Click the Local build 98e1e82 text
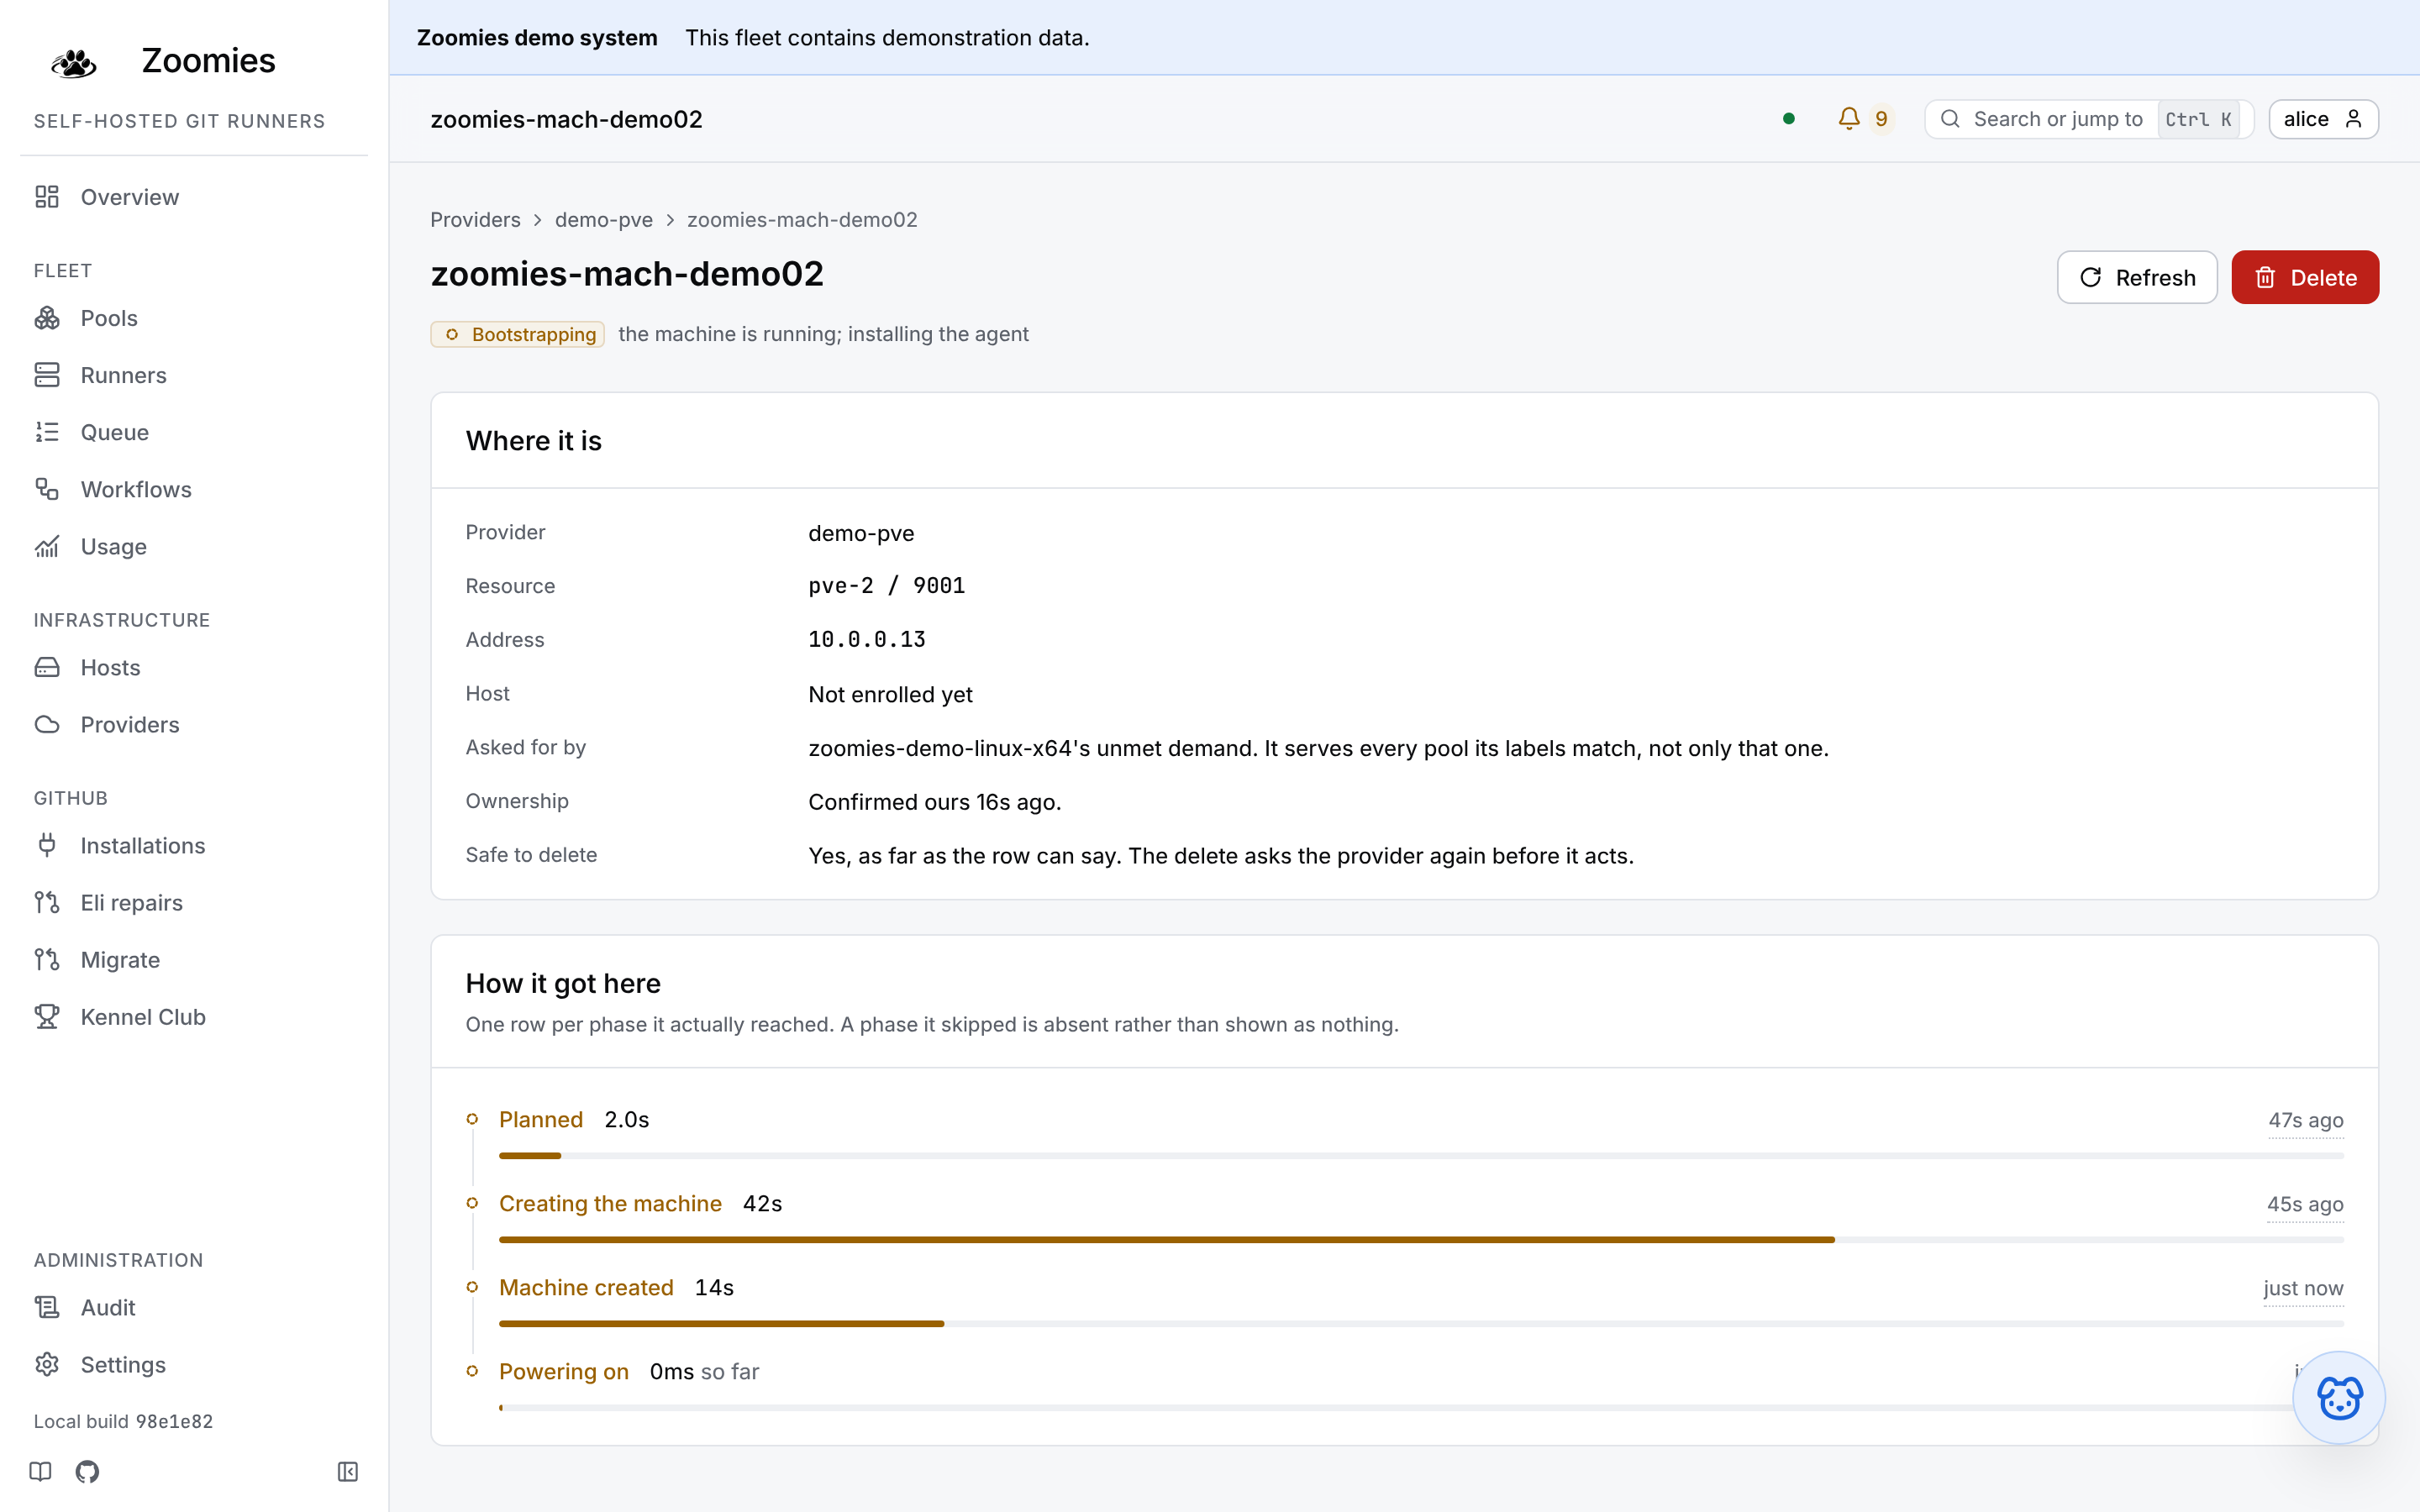Image resolution: width=2420 pixels, height=1512 pixels. coord(123,1421)
